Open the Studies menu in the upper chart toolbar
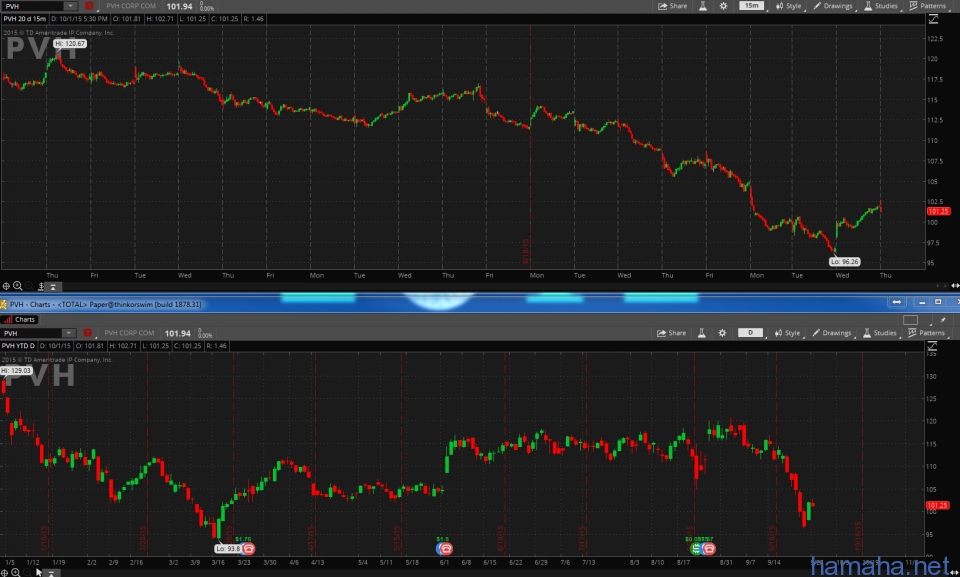 (881, 6)
